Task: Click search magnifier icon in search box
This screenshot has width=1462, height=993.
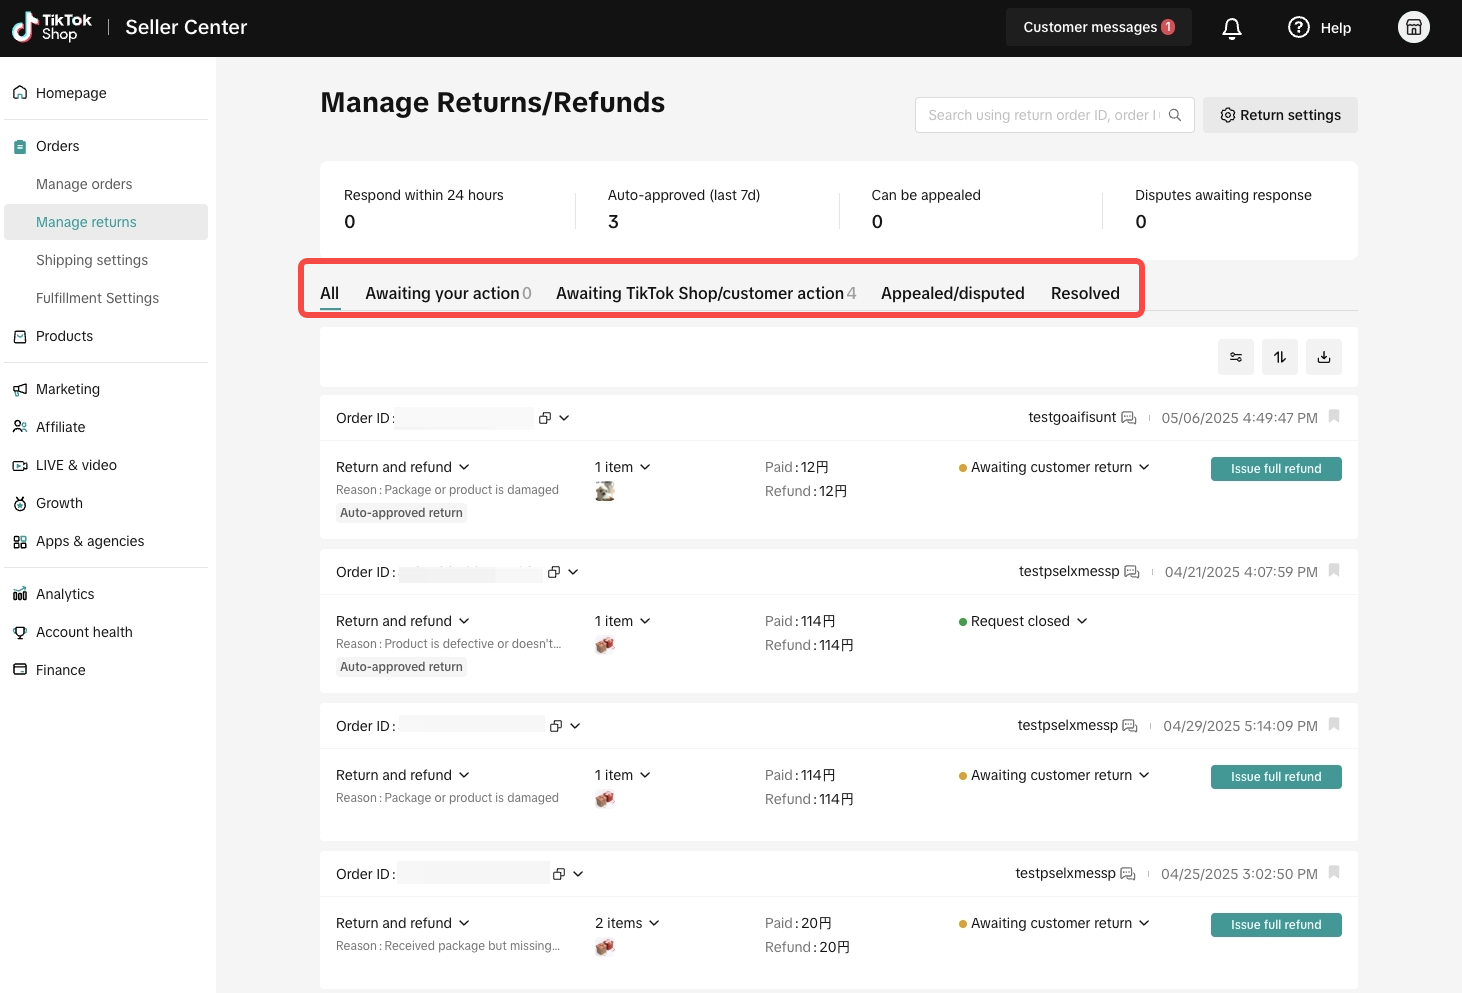Action: (1175, 115)
